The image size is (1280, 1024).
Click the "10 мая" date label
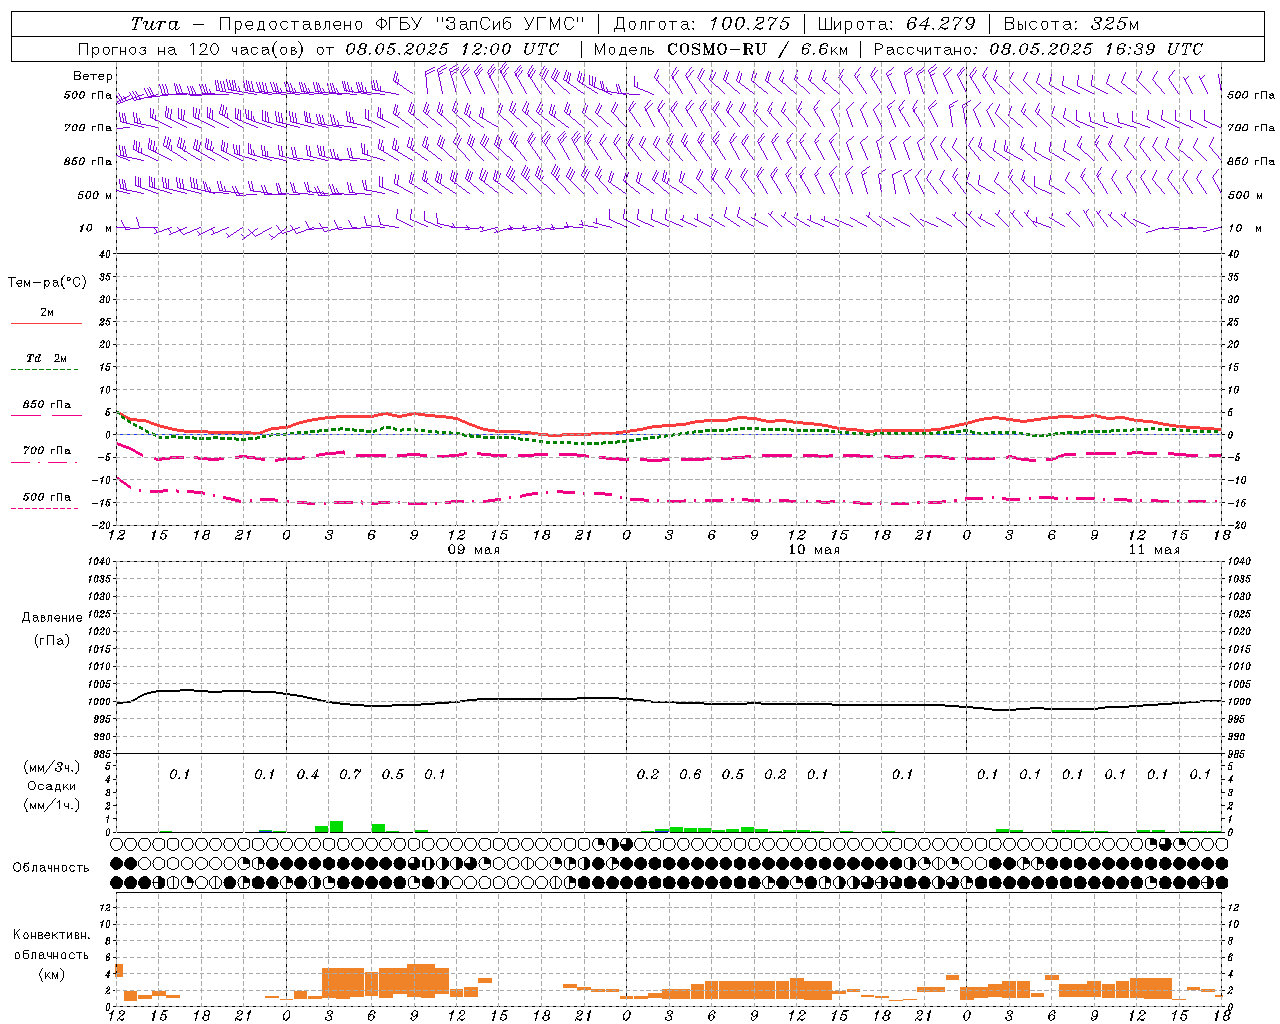[x=814, y=550]
